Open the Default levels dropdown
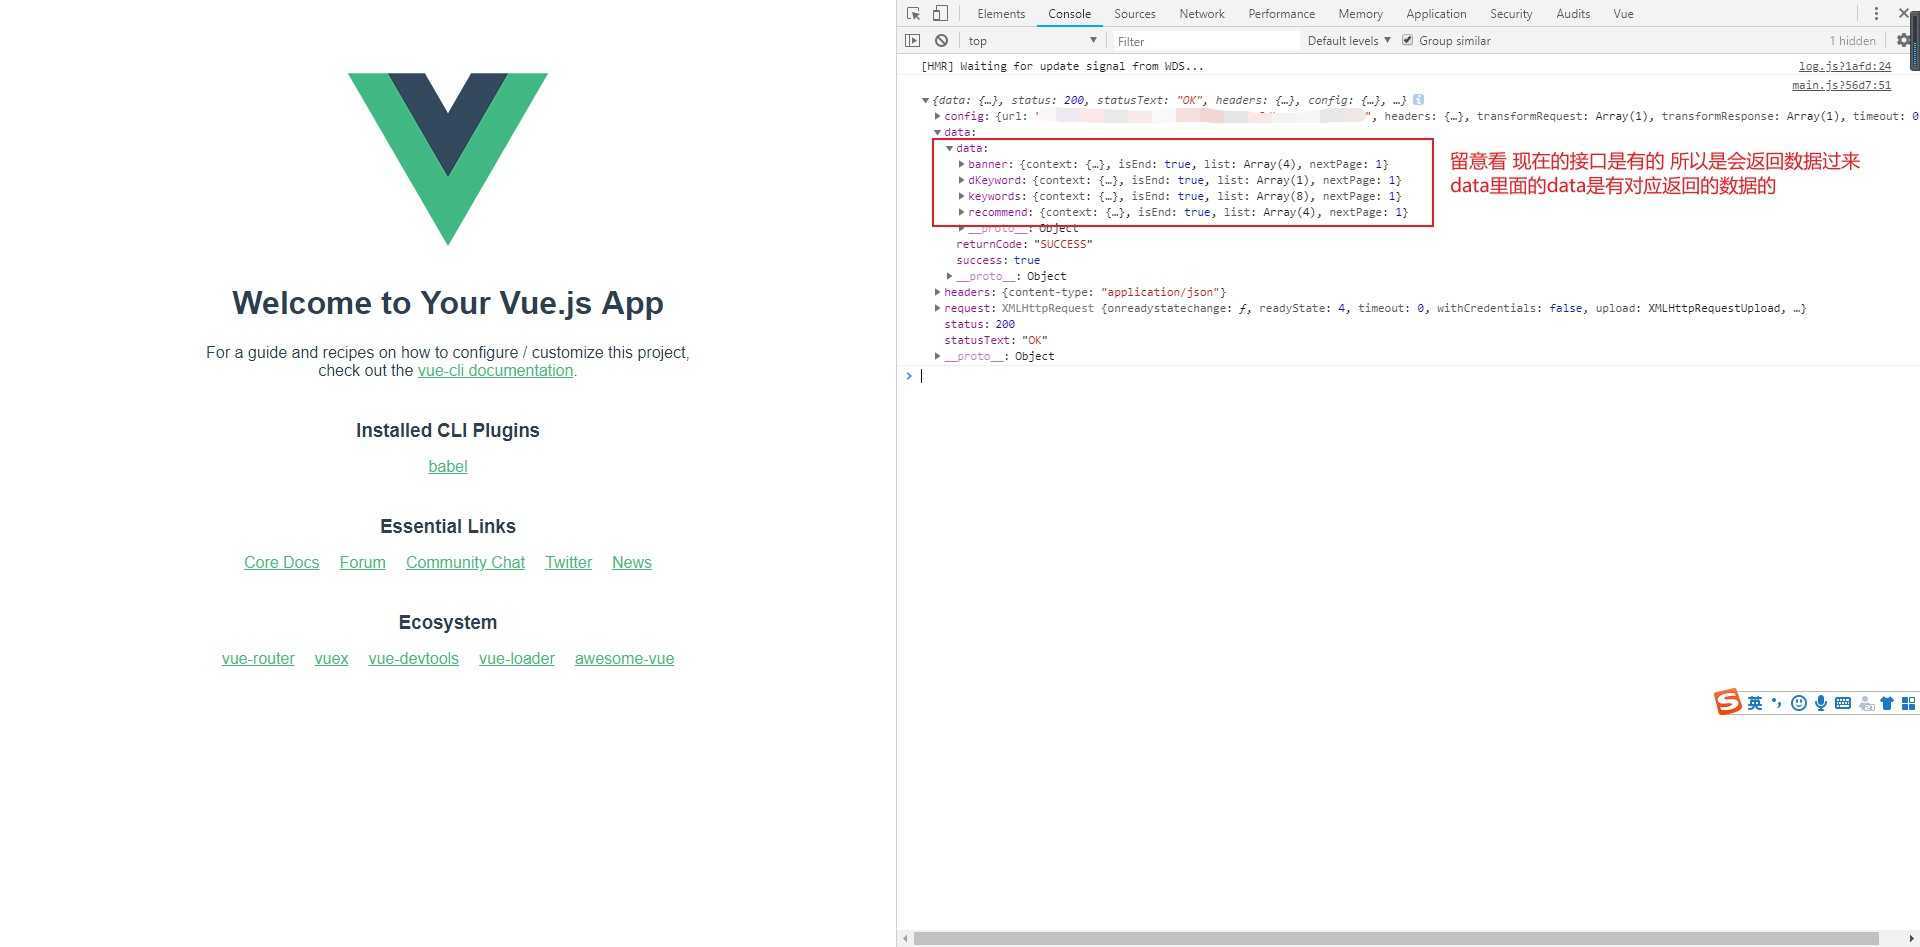This screenshot has height=947, width=1920. 1349,41
